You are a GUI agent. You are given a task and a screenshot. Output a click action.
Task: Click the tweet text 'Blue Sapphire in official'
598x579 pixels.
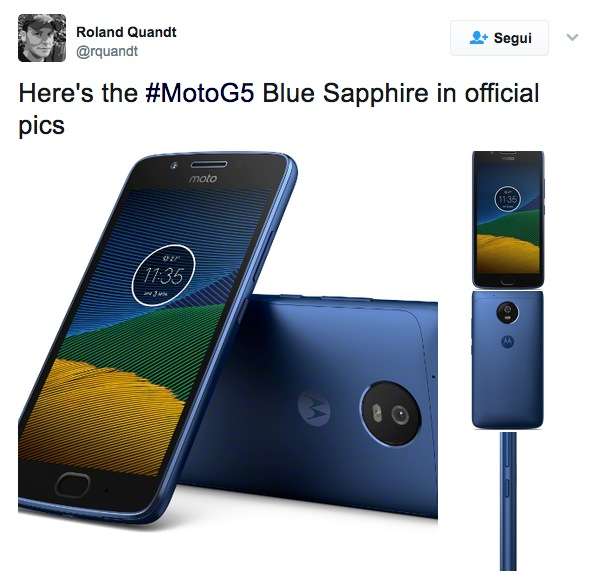point(401,93)
